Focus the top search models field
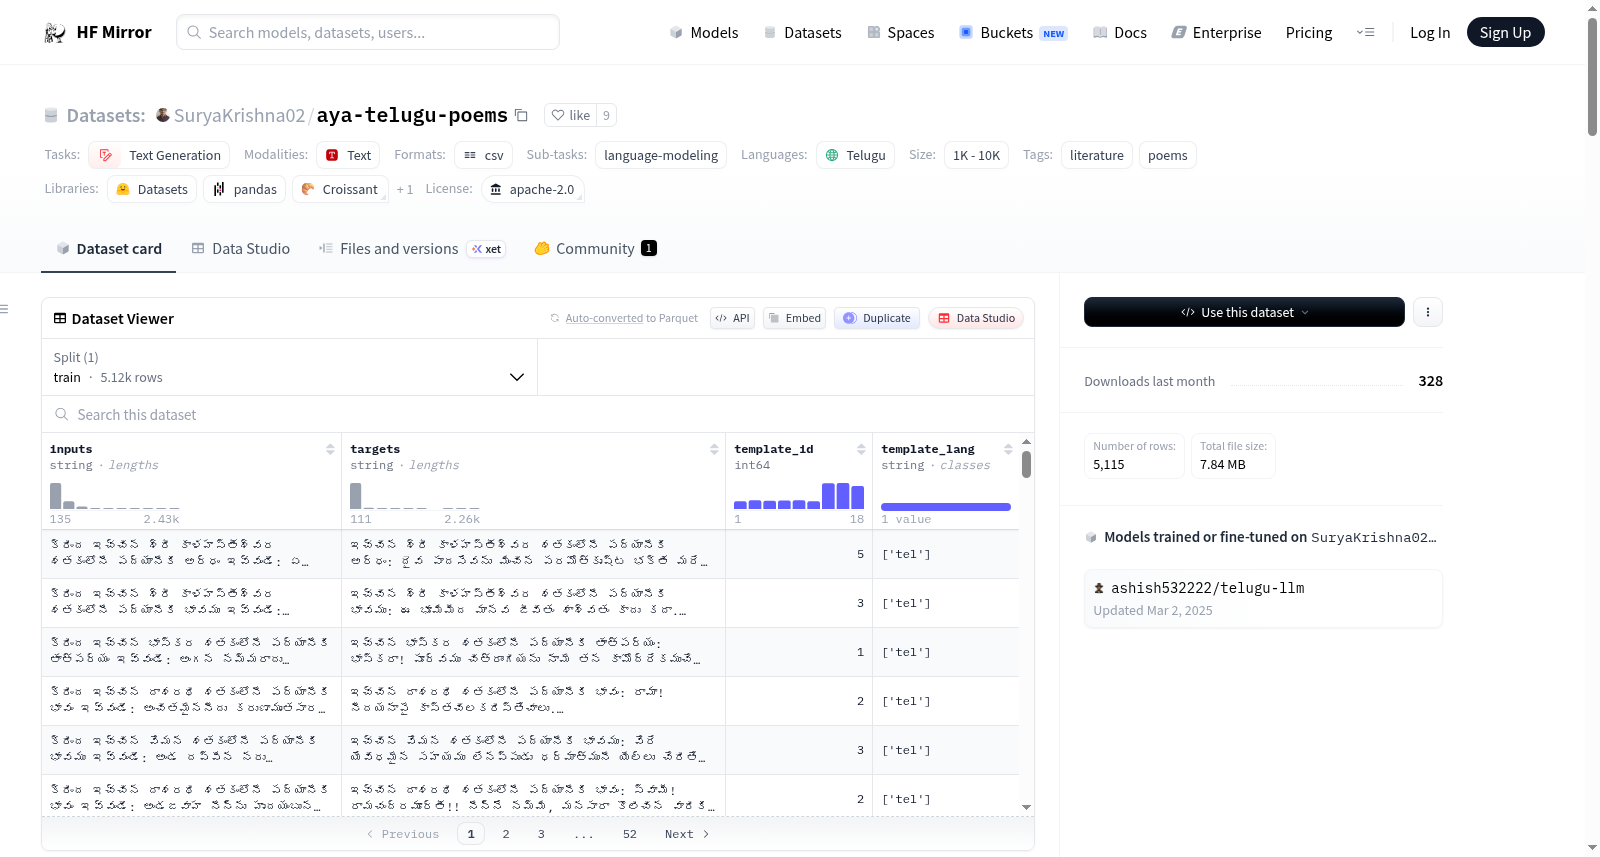This screenshot has width=1600, height=857. pyautogui.click(x=368, y=32)
